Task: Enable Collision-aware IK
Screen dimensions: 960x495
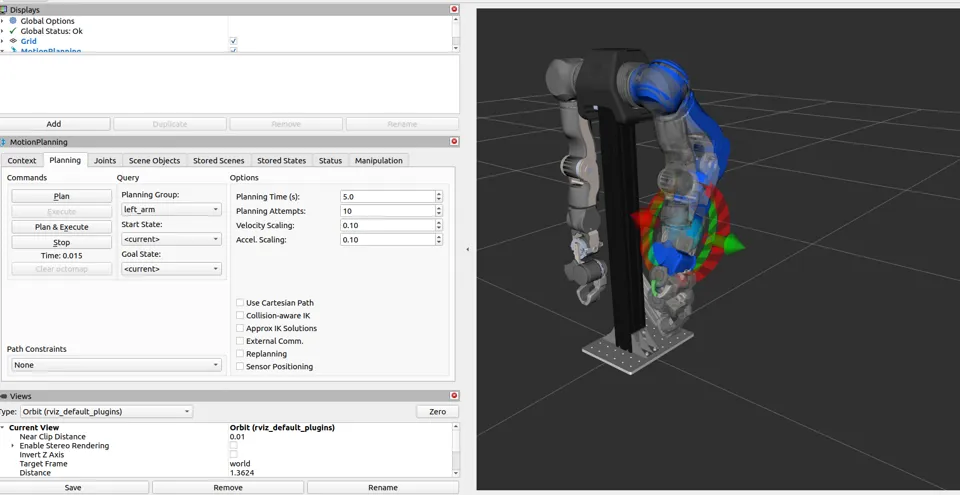Action: click(240, 316)
